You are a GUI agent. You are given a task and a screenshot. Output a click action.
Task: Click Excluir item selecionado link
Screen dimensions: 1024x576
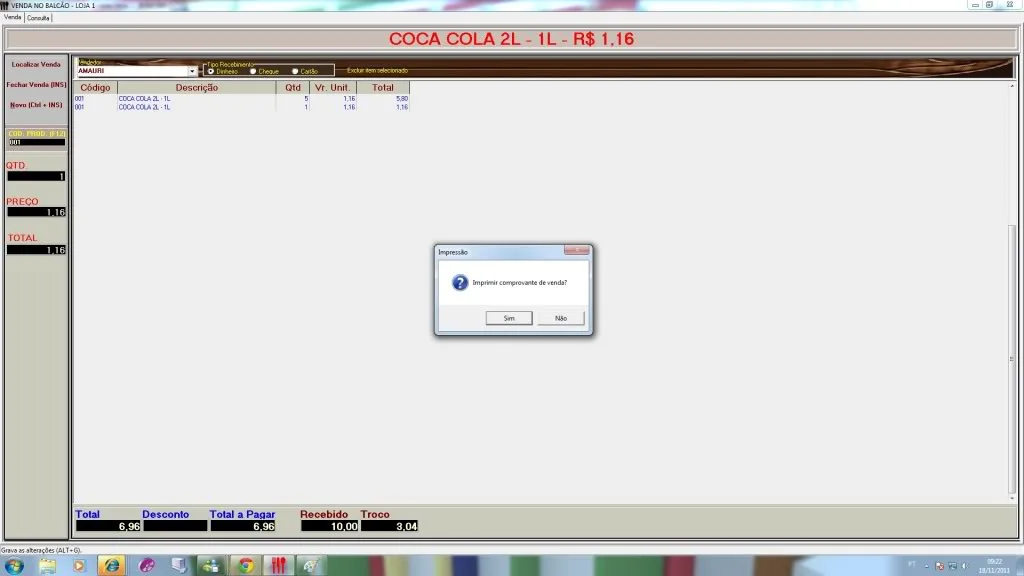[377, 71]
